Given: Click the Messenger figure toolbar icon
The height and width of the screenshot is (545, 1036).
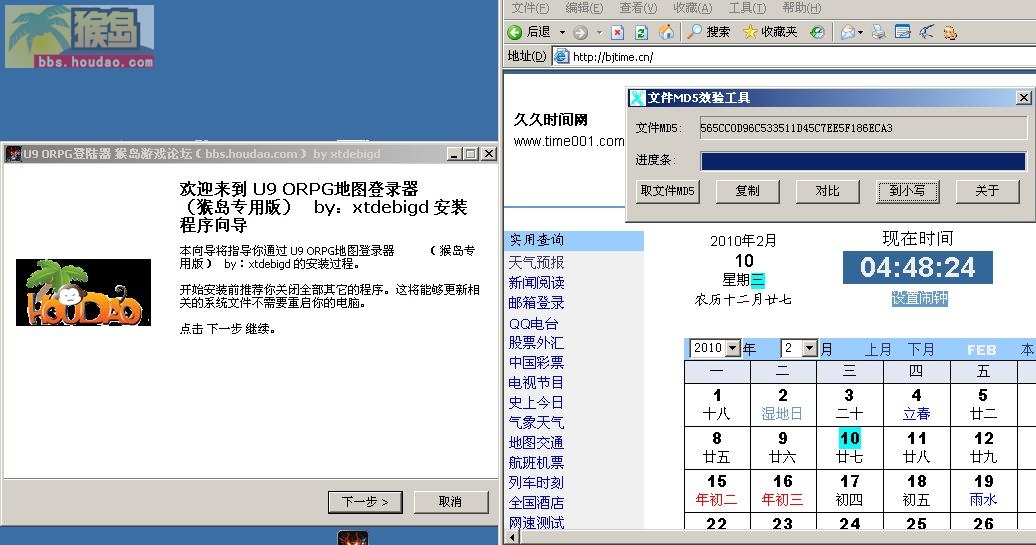Looking at the screenshot, I should click(x=950, y=32).
